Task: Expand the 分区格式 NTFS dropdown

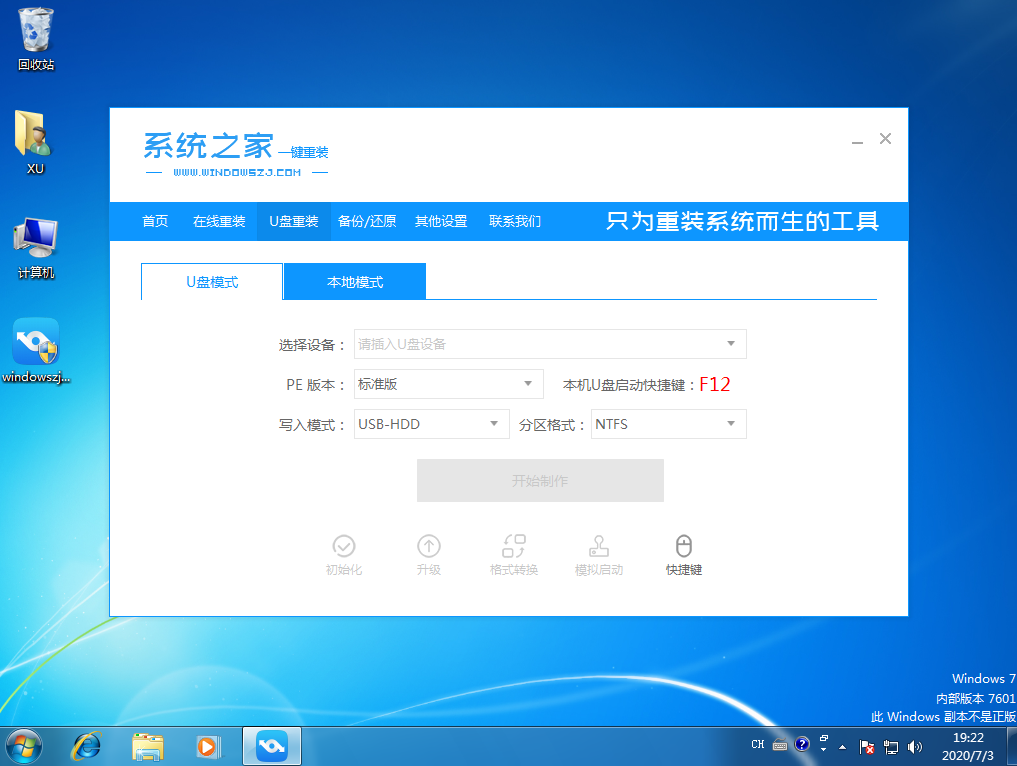Action: click(669, 424)
